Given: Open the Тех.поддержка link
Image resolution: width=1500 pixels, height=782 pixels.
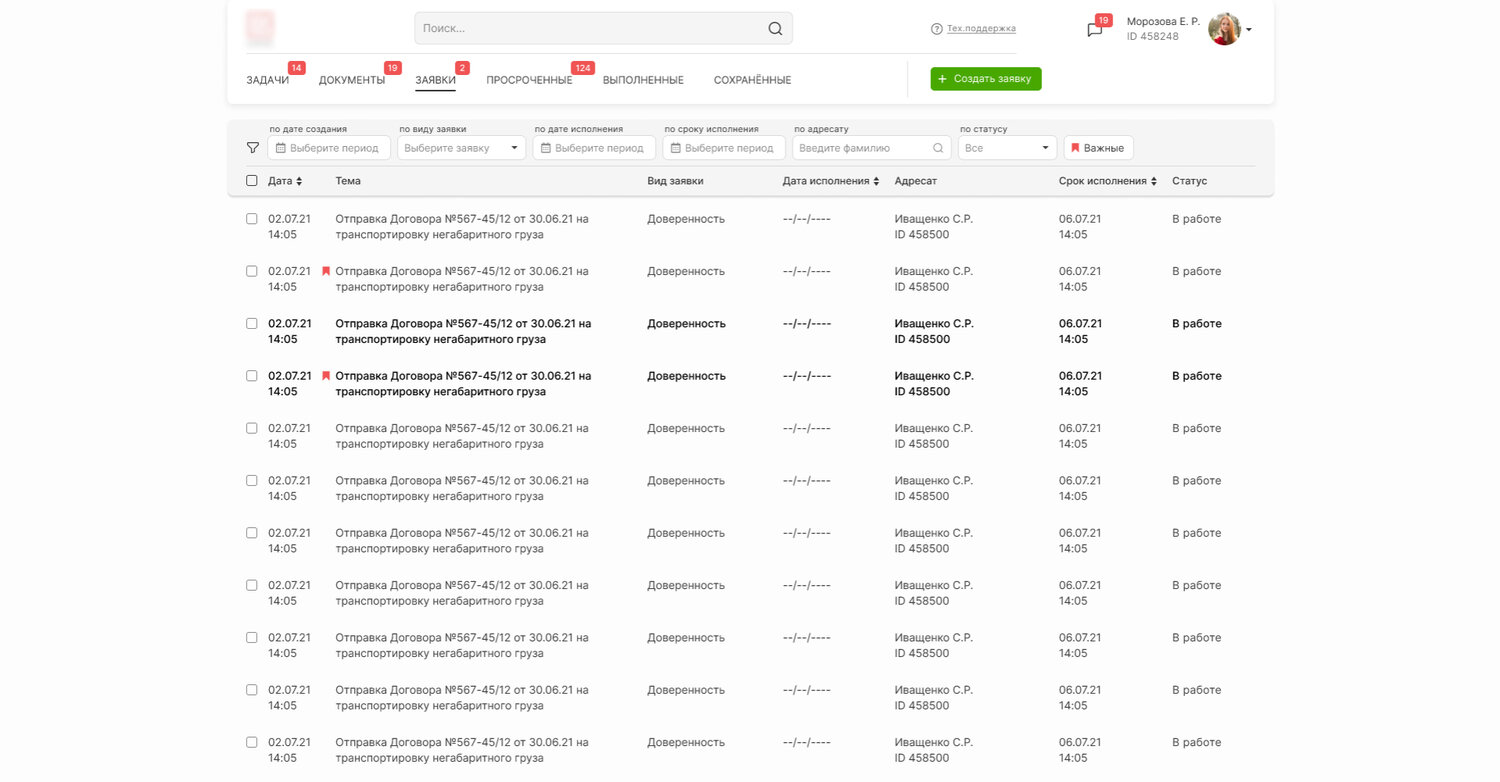Looking at the screenshot, I should click(x=981, y=29).
